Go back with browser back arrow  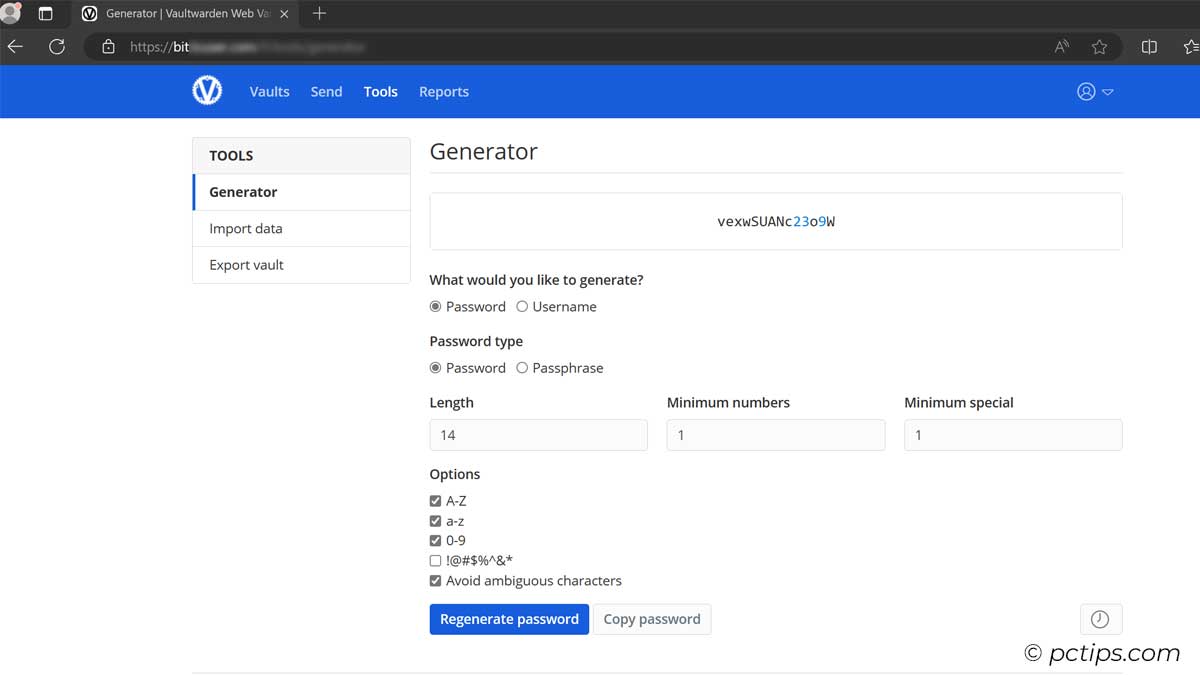[x=15, y=47]
